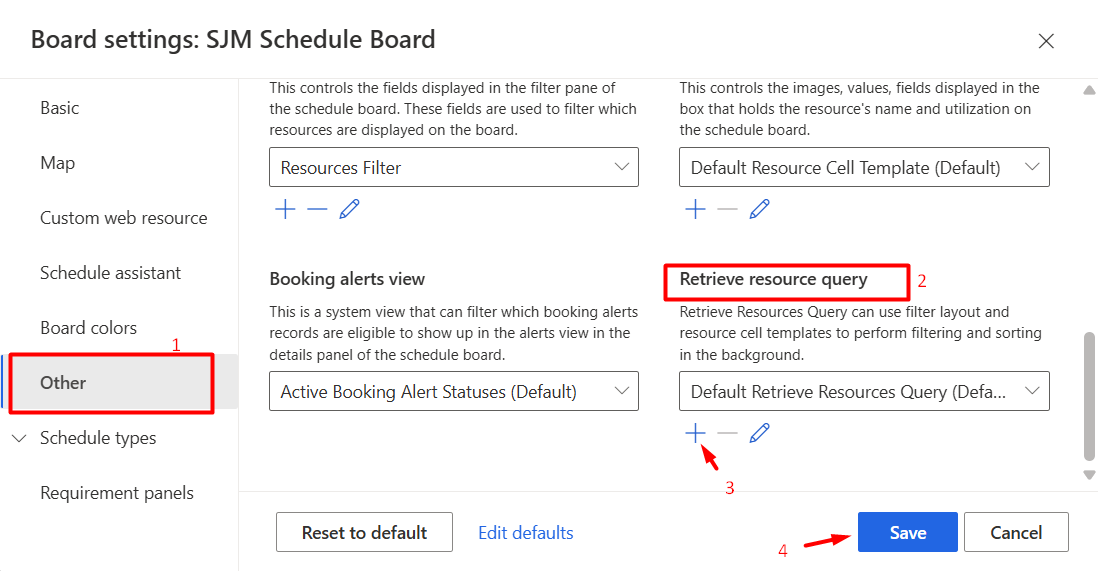The image size is (1098, 571).
Task: Close the Board settings dialog
Action: pyautogui.click(x=1046, y=41)
